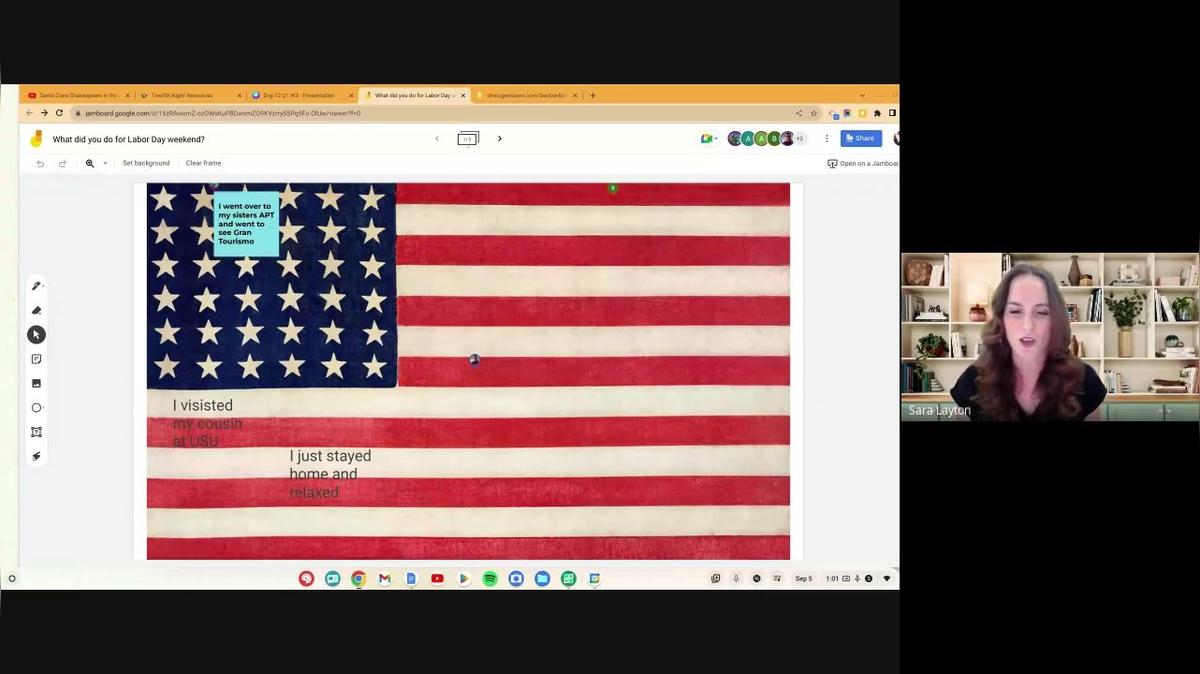Open the Camera app from the shelf
Screen dimensions: 1200x674
coord(516,578)
